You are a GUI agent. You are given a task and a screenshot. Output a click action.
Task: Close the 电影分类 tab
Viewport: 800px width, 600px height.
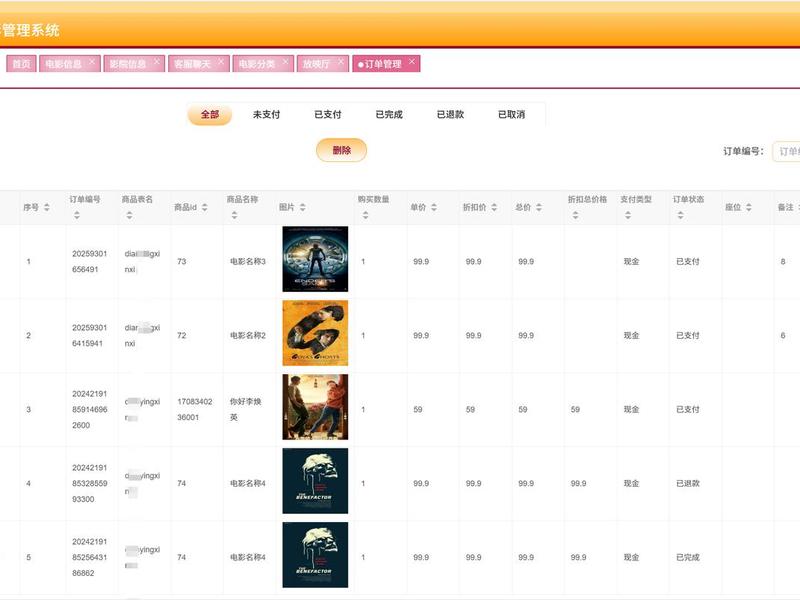[285, 62]
